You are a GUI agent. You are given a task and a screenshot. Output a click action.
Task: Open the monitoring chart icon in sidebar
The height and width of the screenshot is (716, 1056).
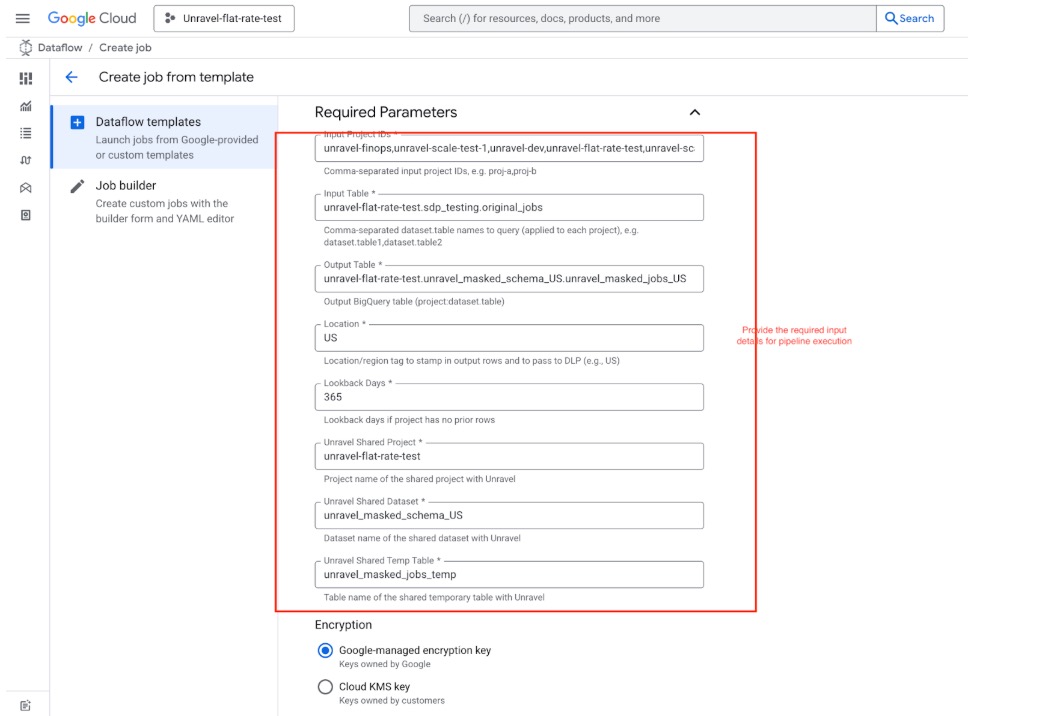tap(26, 106)
